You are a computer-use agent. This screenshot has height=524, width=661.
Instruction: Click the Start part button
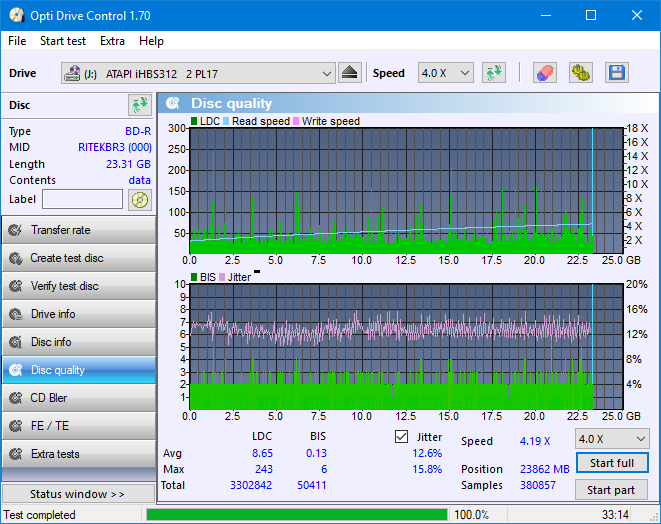tap(611, 490)
